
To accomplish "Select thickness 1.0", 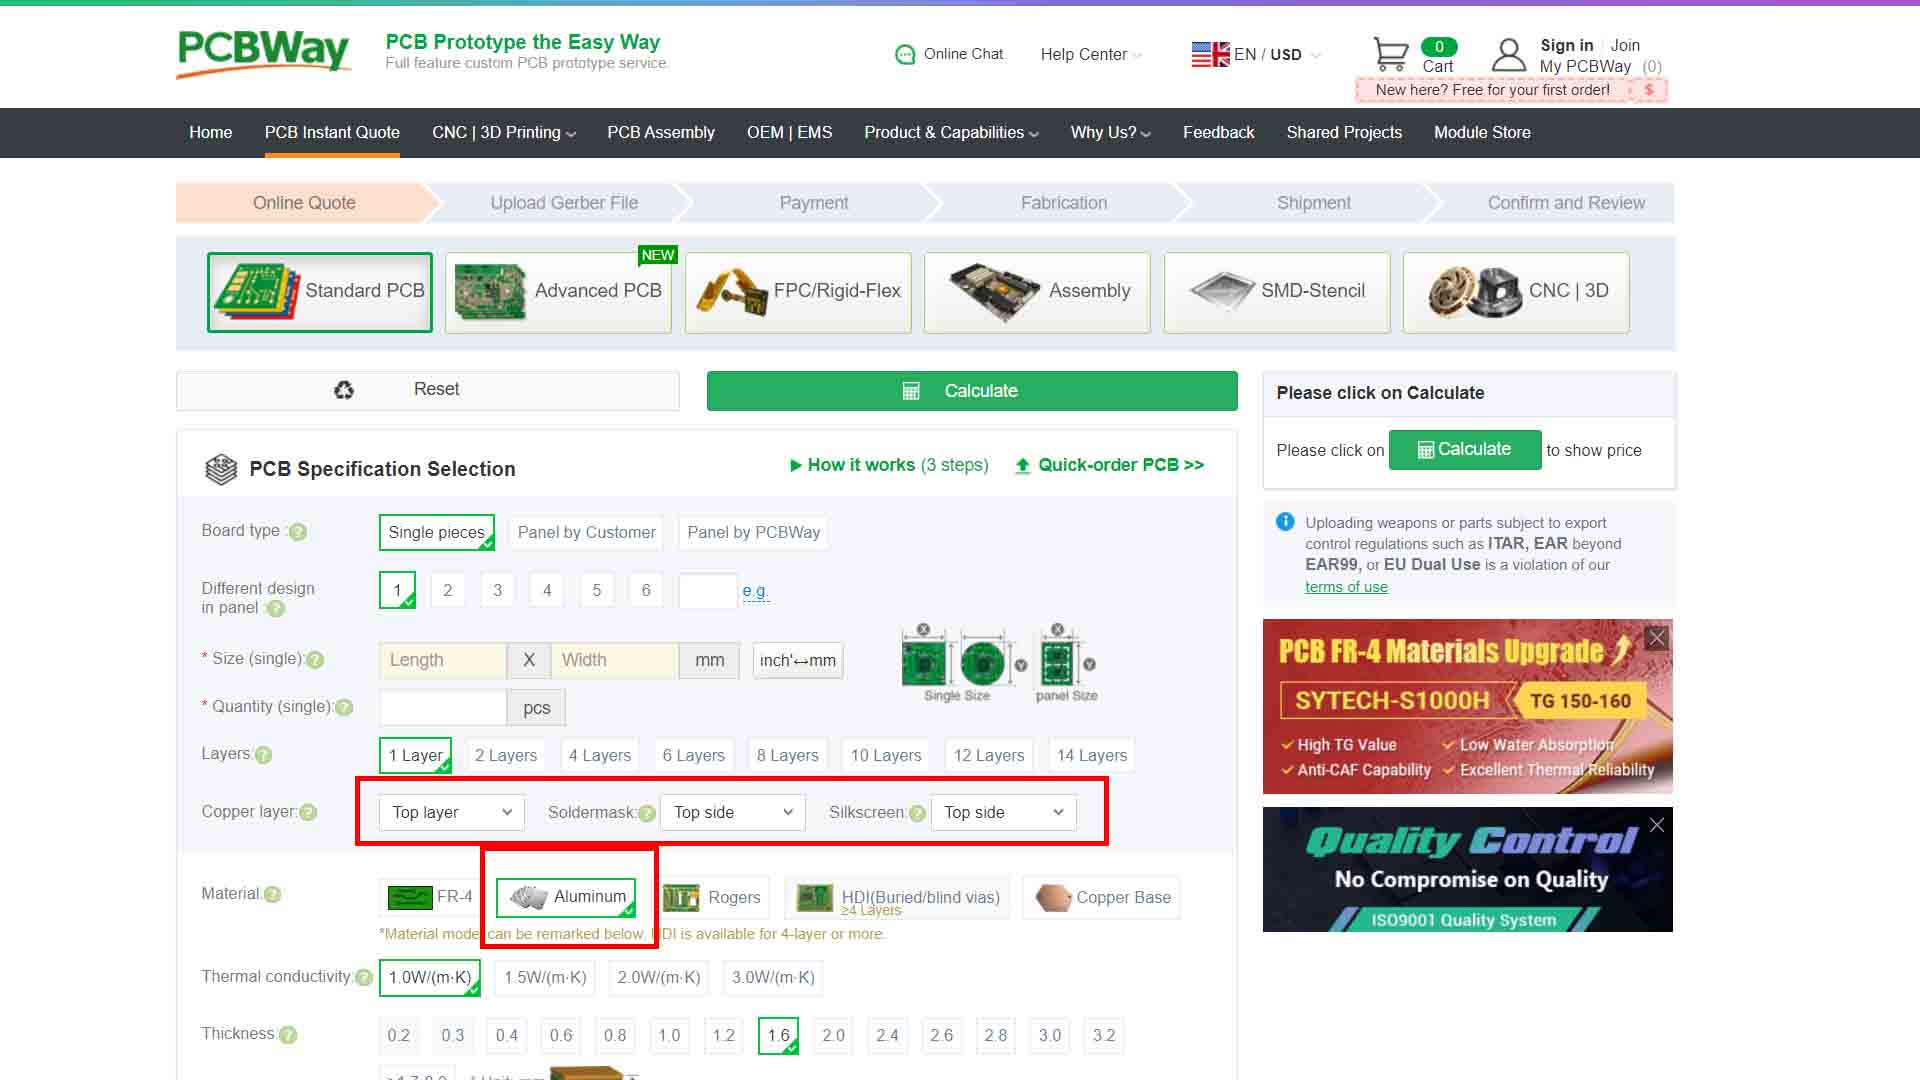I will 669,1035.
